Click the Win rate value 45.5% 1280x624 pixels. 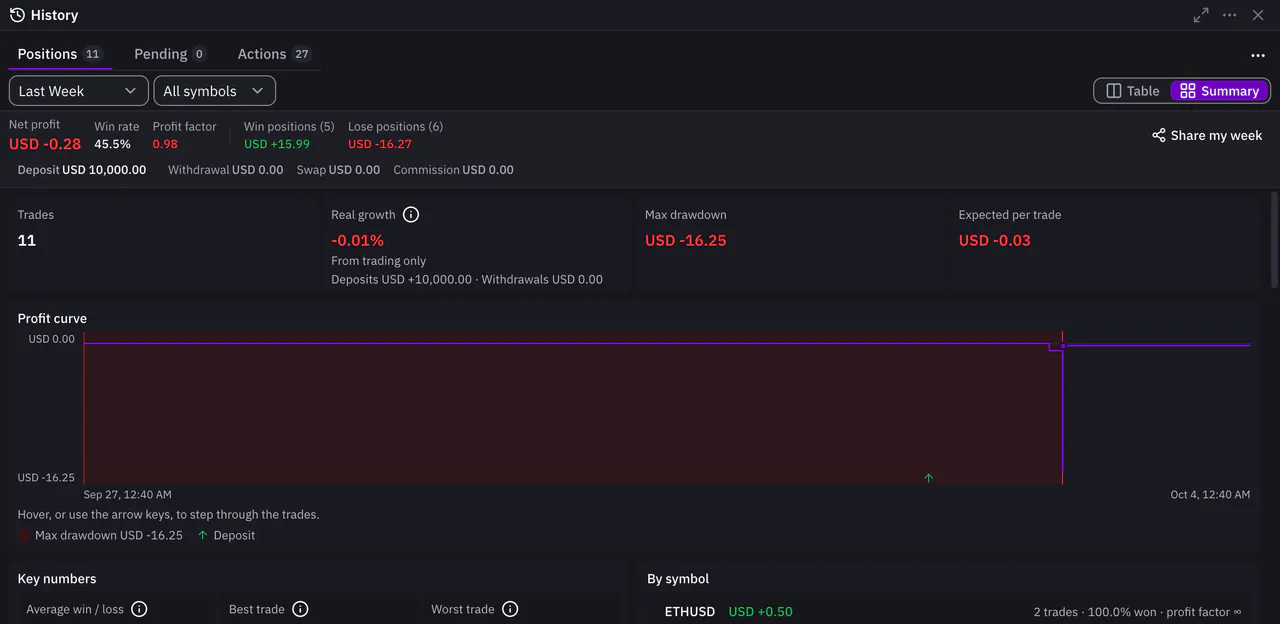tap(112, 144)
